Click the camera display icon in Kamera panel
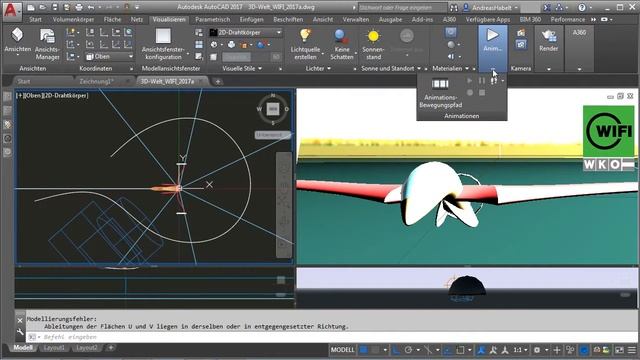This screenshot has height=360, width=640. point(521,44)
